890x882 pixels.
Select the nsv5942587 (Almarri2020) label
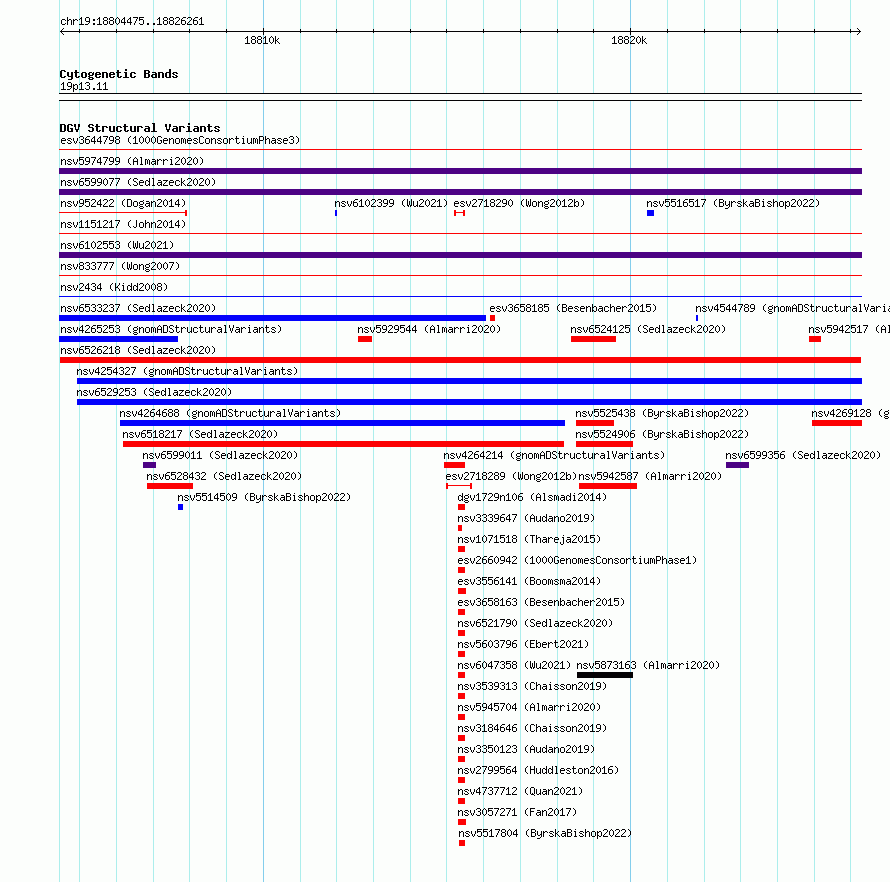650,476
